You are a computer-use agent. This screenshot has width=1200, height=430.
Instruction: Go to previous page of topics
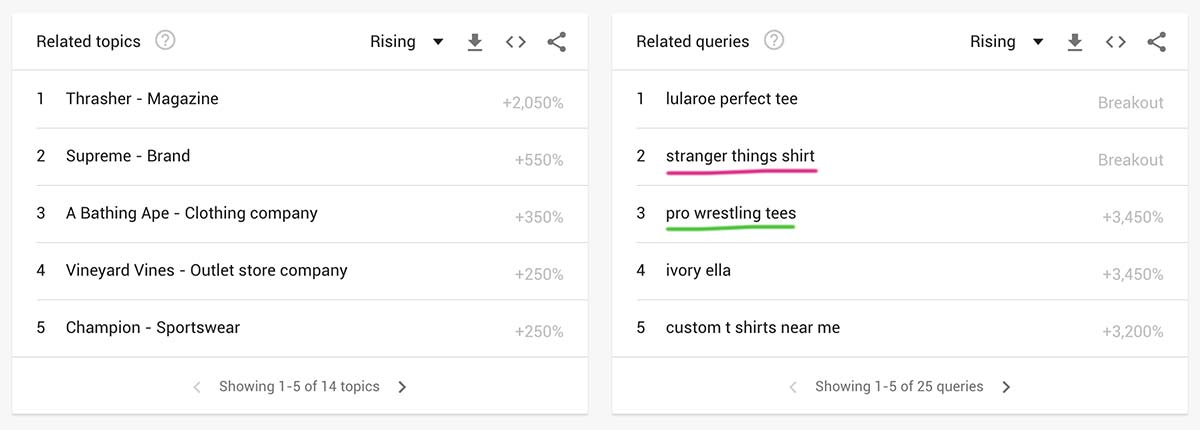point(197,387)
